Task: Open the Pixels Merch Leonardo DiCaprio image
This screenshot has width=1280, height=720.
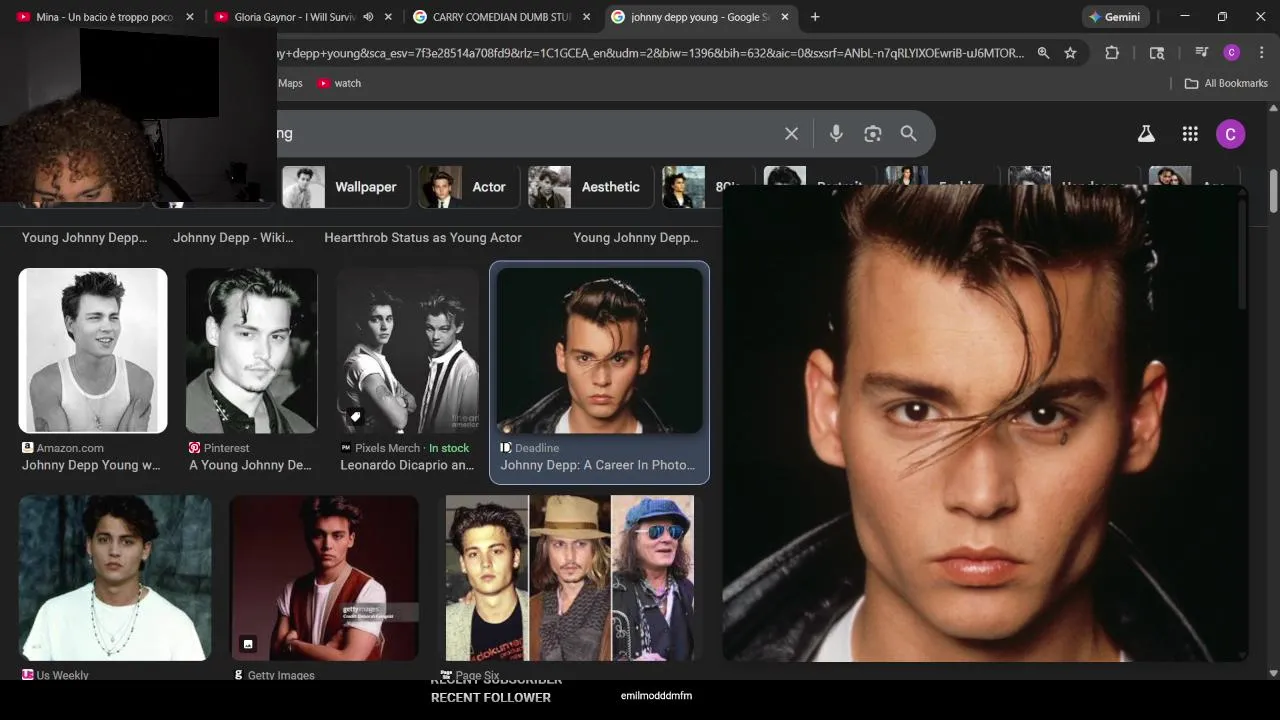Action: pos(408,350)
